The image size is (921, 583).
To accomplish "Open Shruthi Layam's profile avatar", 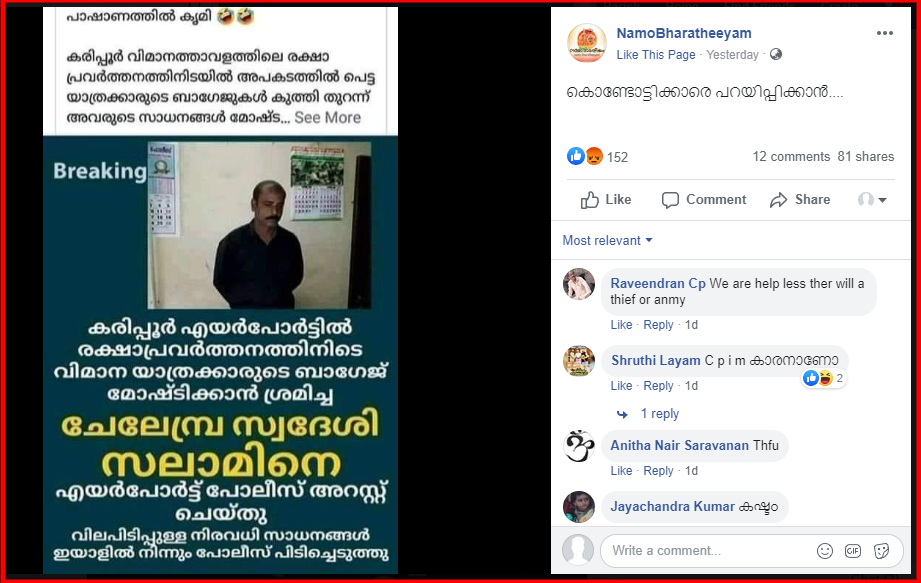I will tap(579, 361).
